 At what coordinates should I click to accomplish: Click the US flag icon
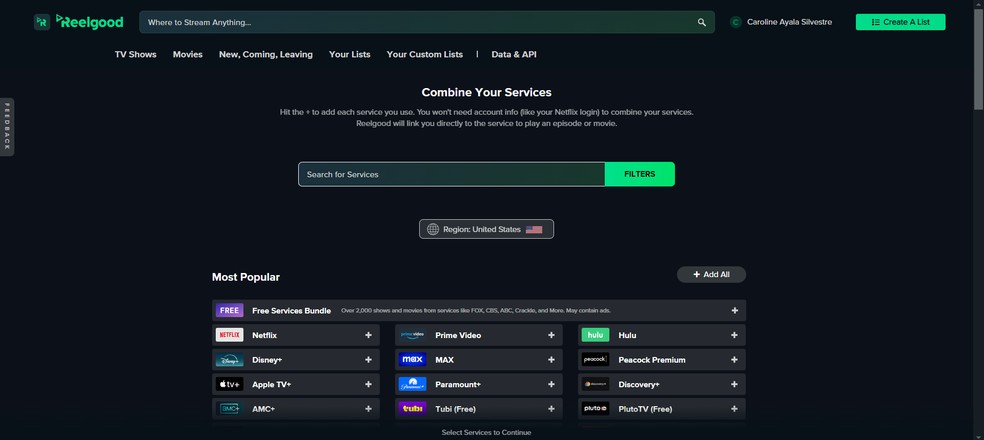point(534,230)
